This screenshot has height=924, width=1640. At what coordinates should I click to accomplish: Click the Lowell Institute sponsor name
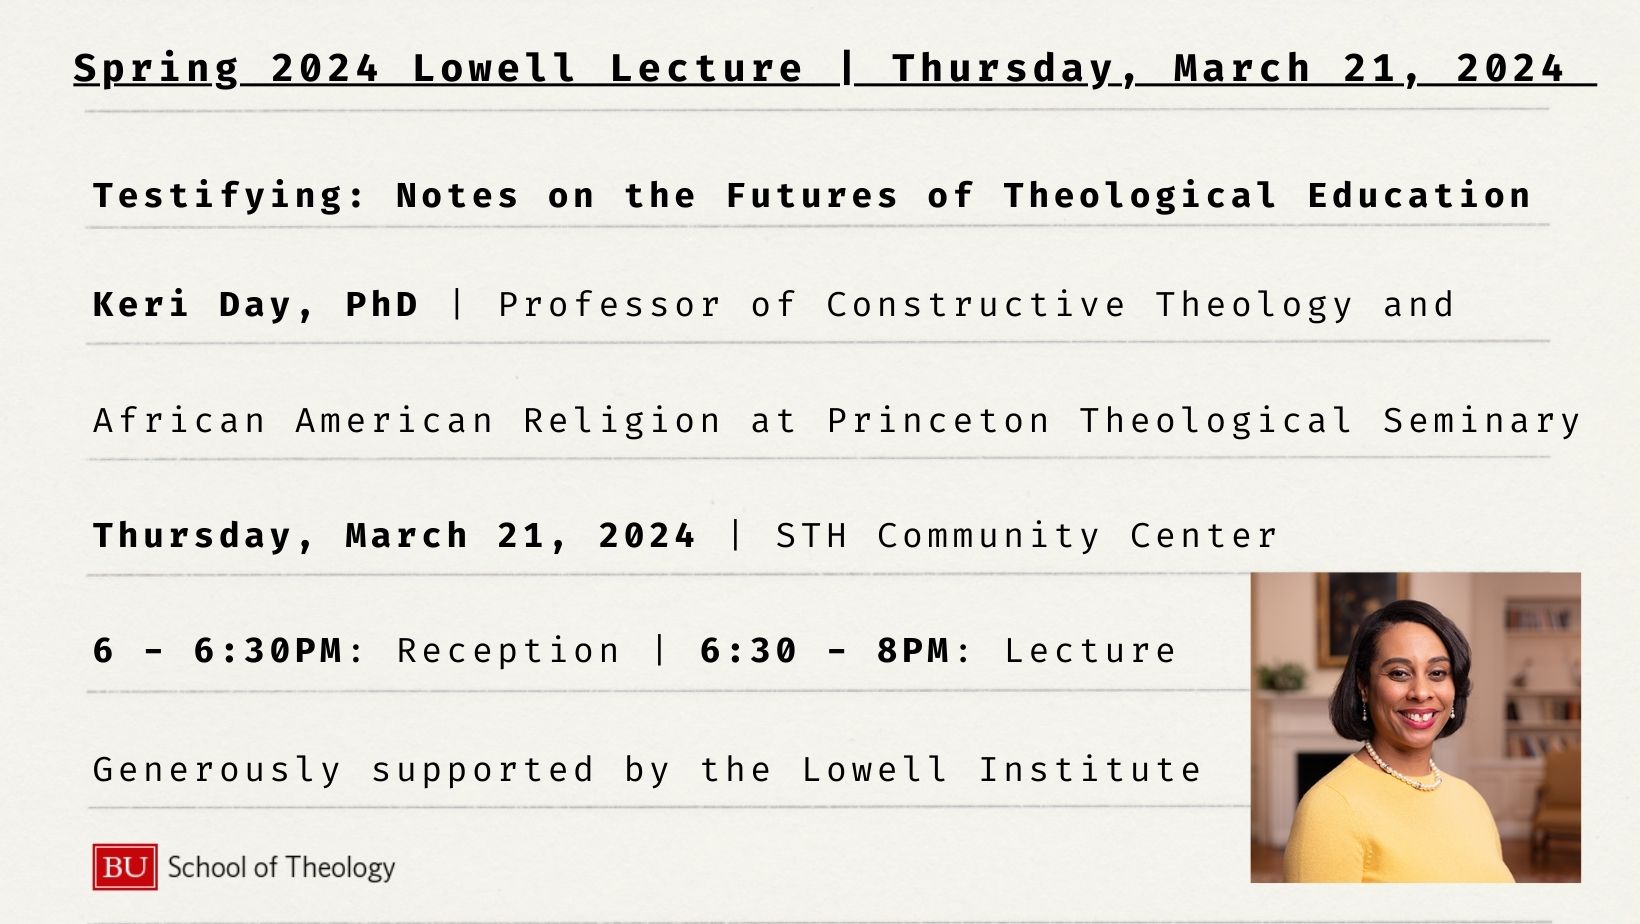pyautogui.click(x=1002, y=769)
